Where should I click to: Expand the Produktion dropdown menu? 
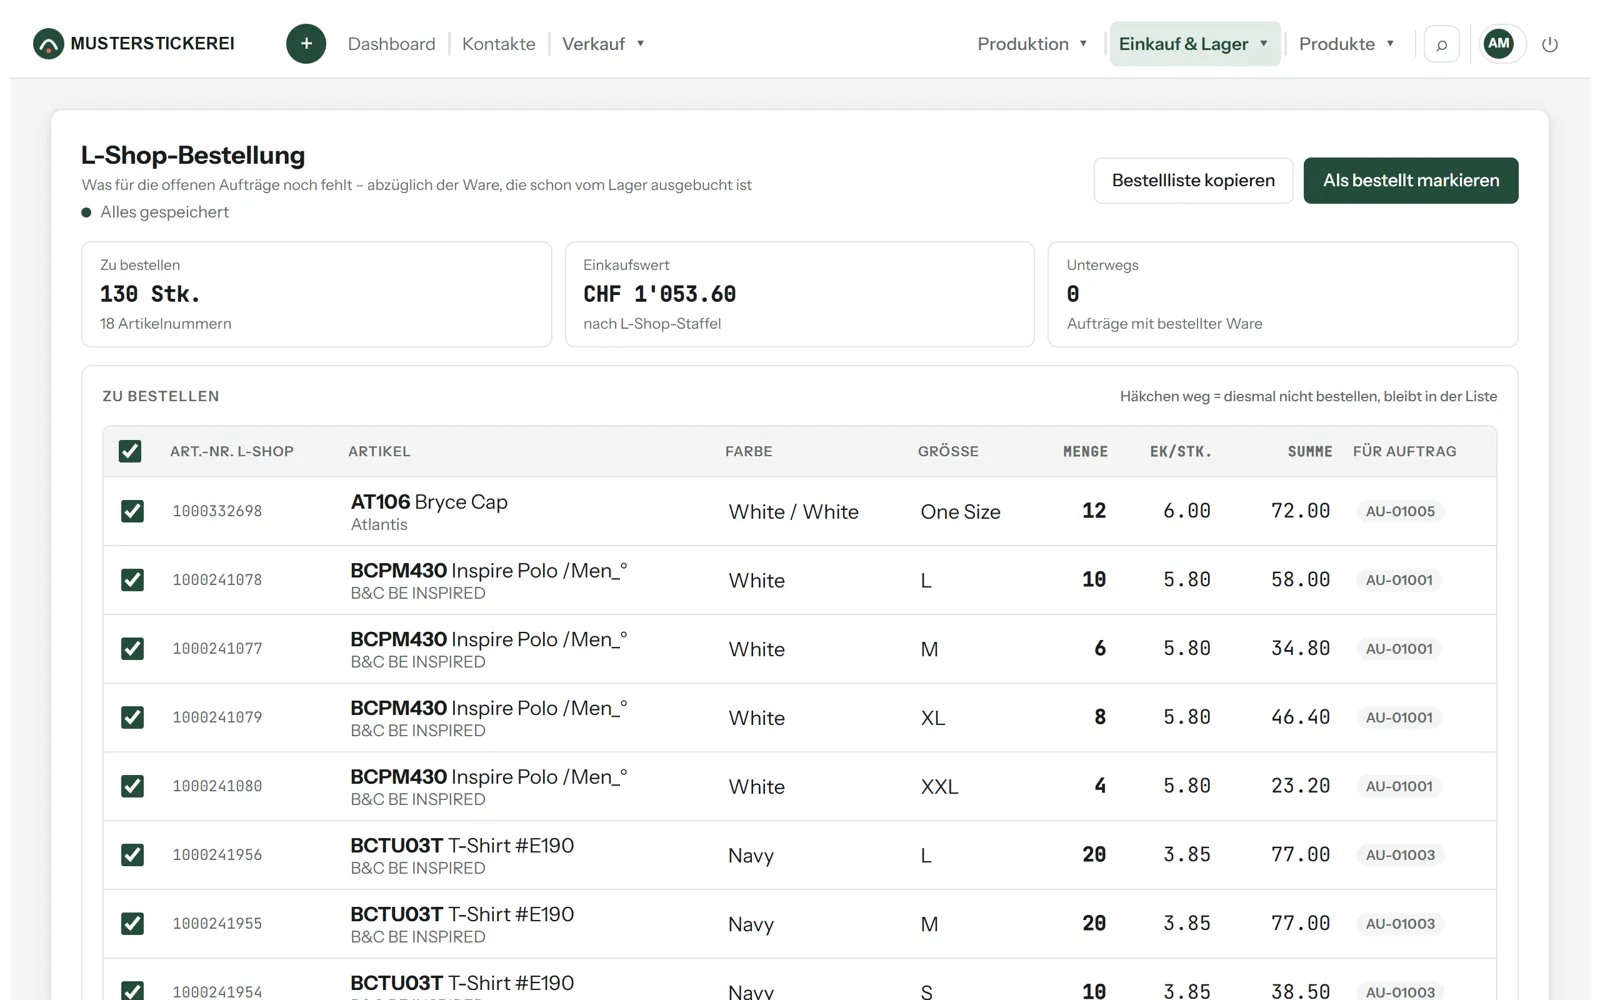coord(1032,44)
